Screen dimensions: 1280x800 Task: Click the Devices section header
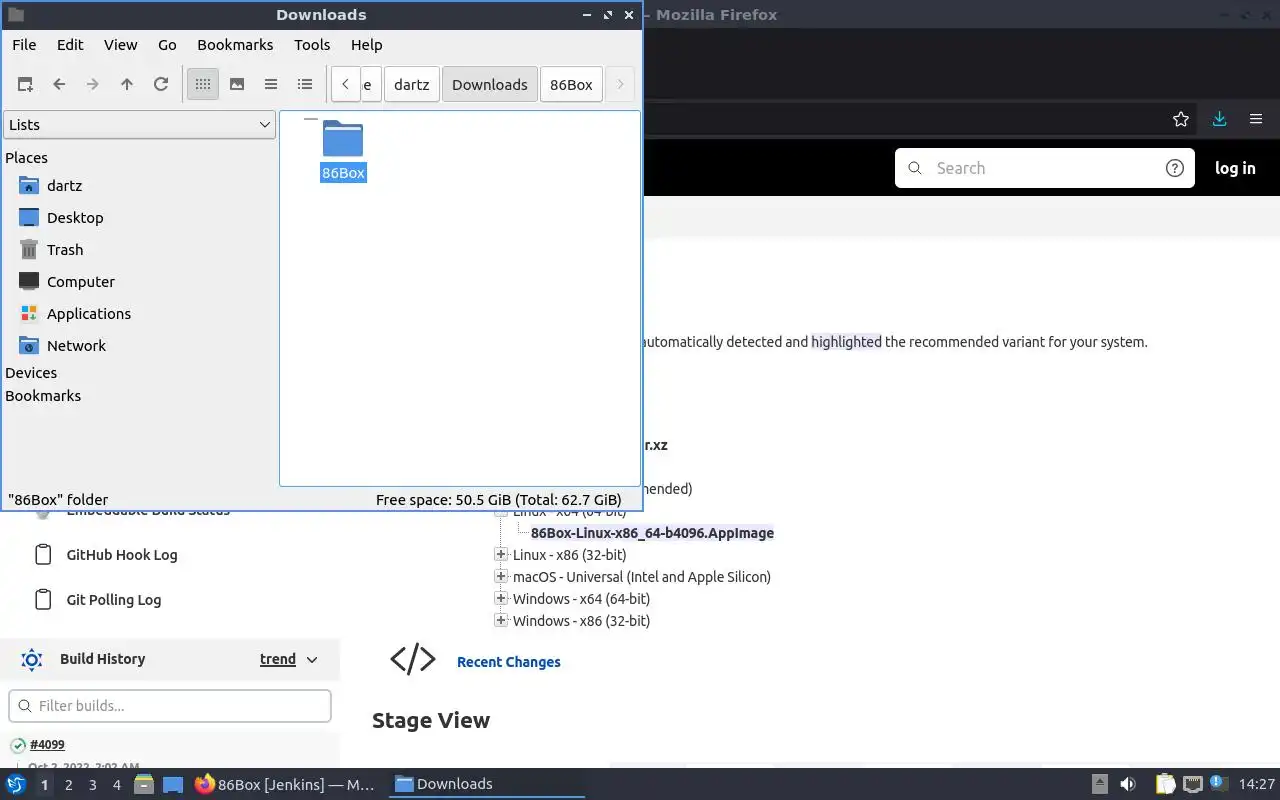(x=31, y=372)
